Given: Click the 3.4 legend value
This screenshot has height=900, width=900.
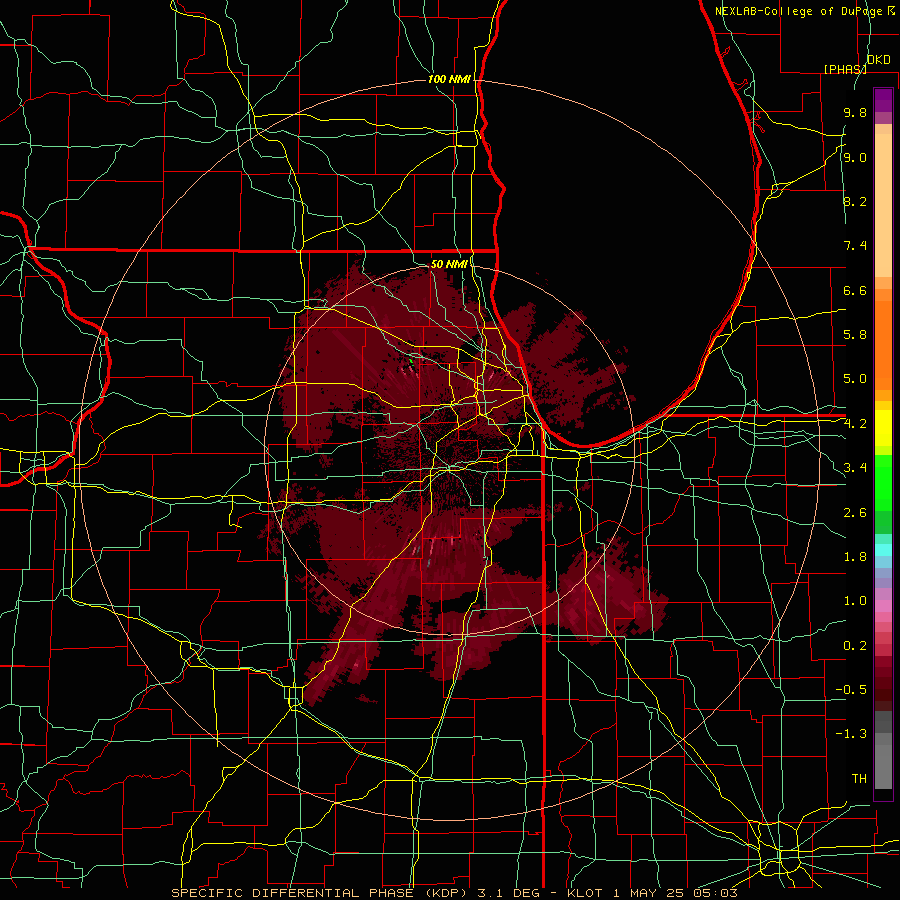Looking at the screenshot, I should 855,468.
